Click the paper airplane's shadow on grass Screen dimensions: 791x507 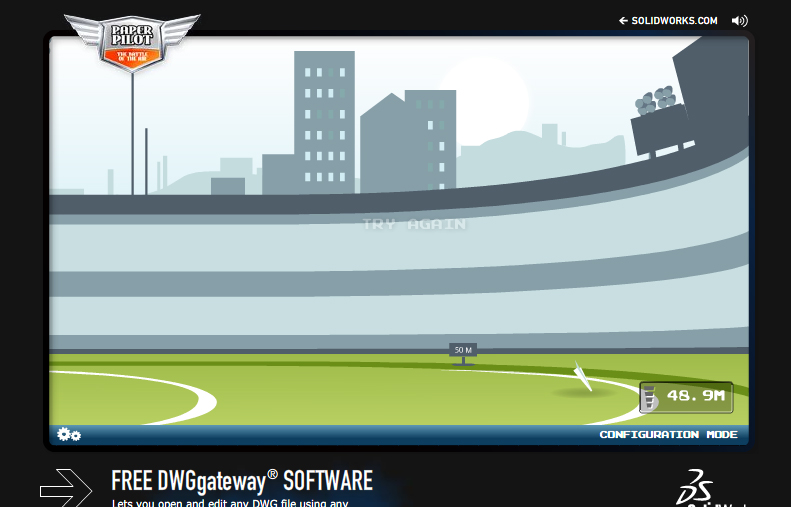click(585, 393)
